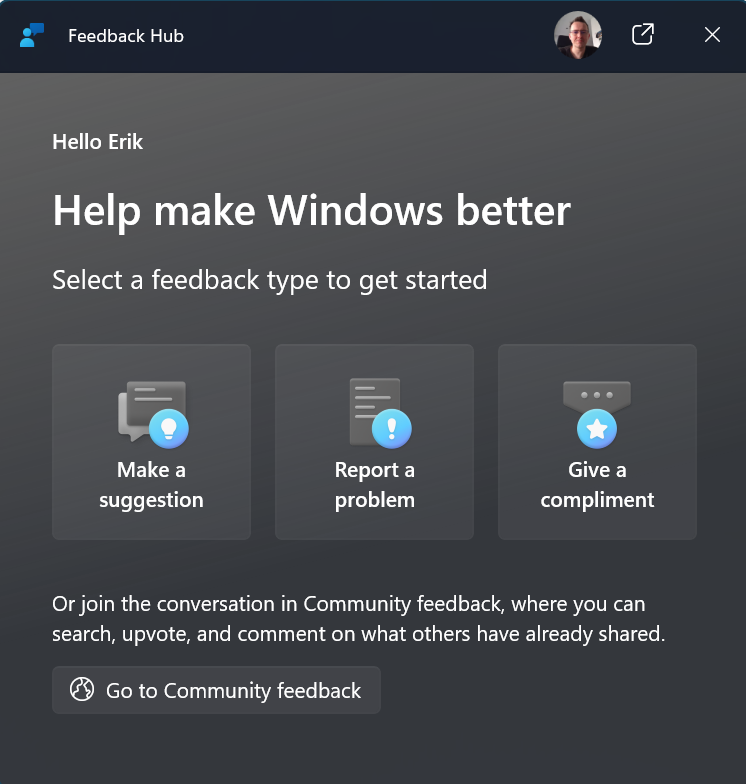Click the Feedback Hub logo icon

[32, 36]
